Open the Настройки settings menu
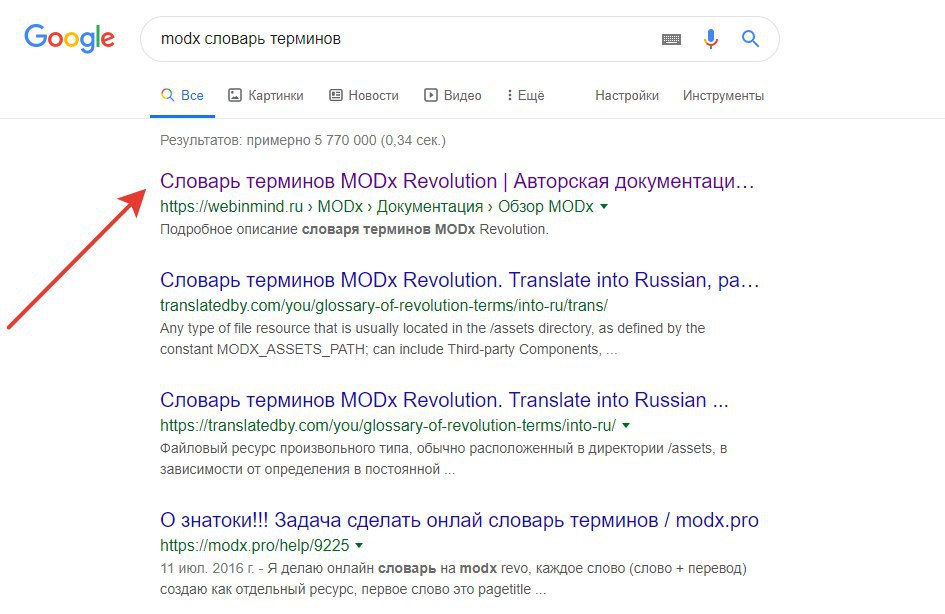The height and width of the screenshot is (614, 945). 627,96
